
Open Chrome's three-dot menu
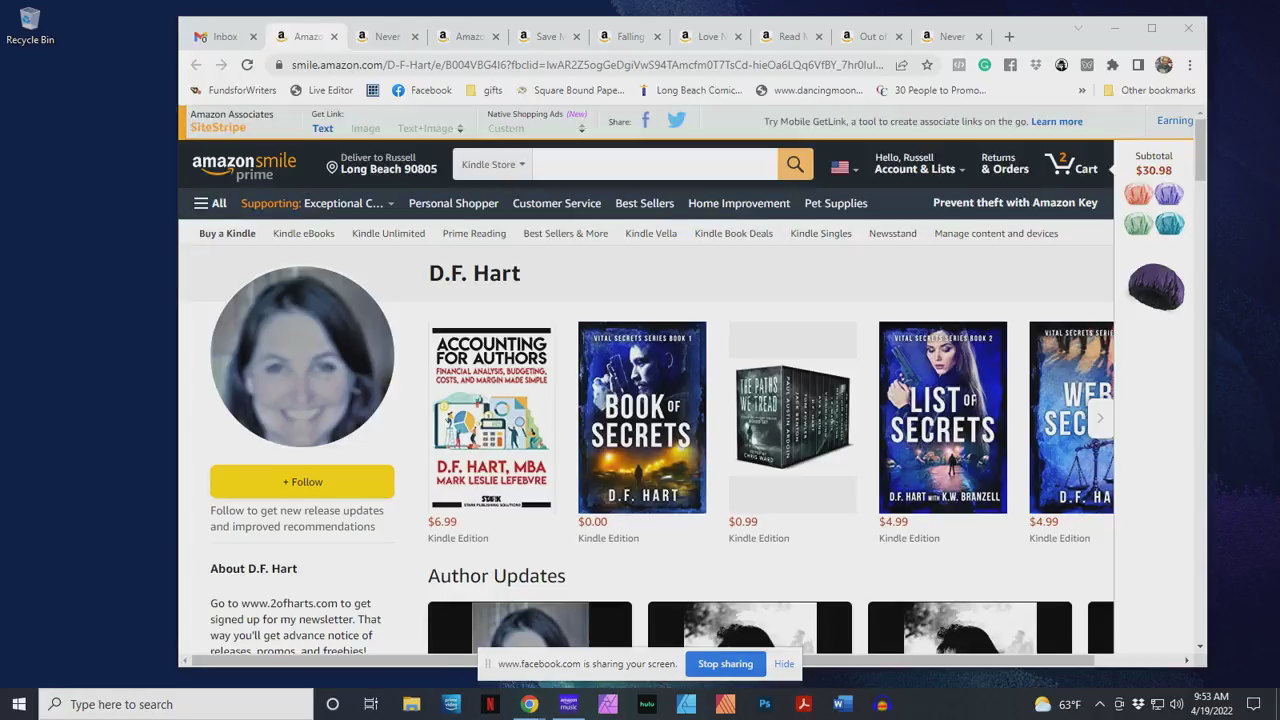click(1189, 65)
